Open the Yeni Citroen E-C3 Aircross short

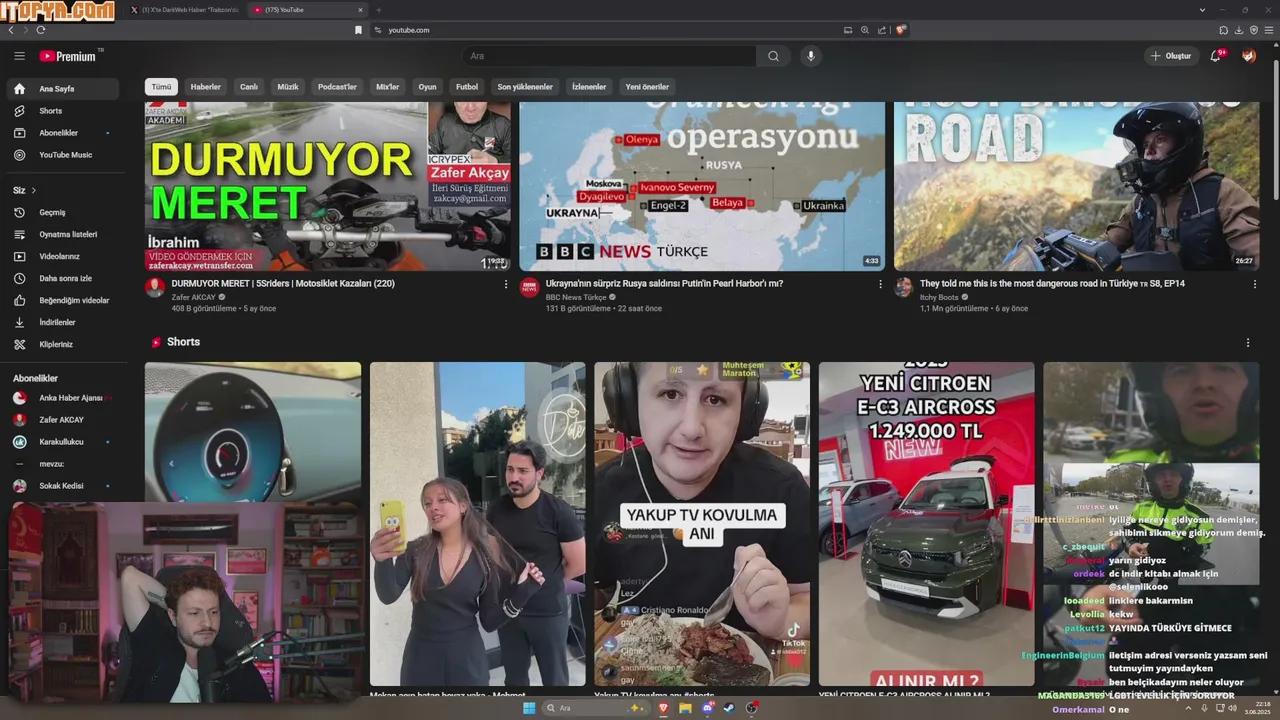coord(927,524)
